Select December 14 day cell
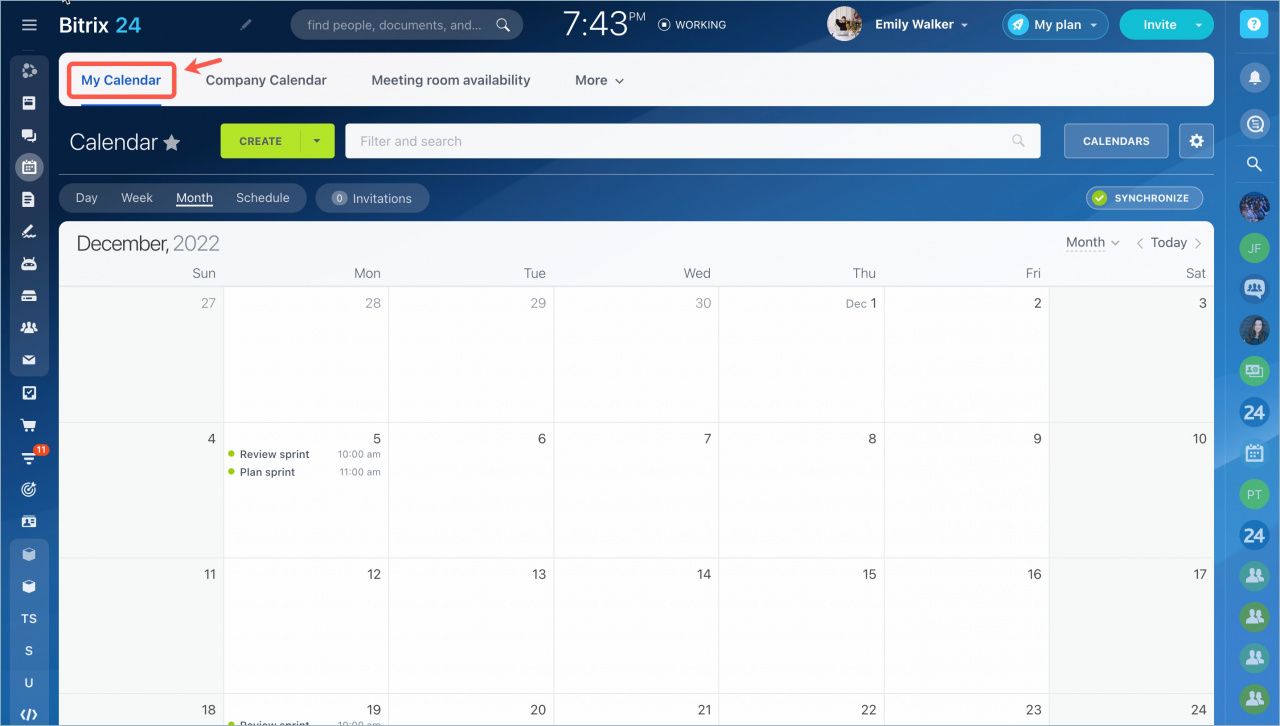This screenshot has width=1280, height=726. click(x=636, y=626)
